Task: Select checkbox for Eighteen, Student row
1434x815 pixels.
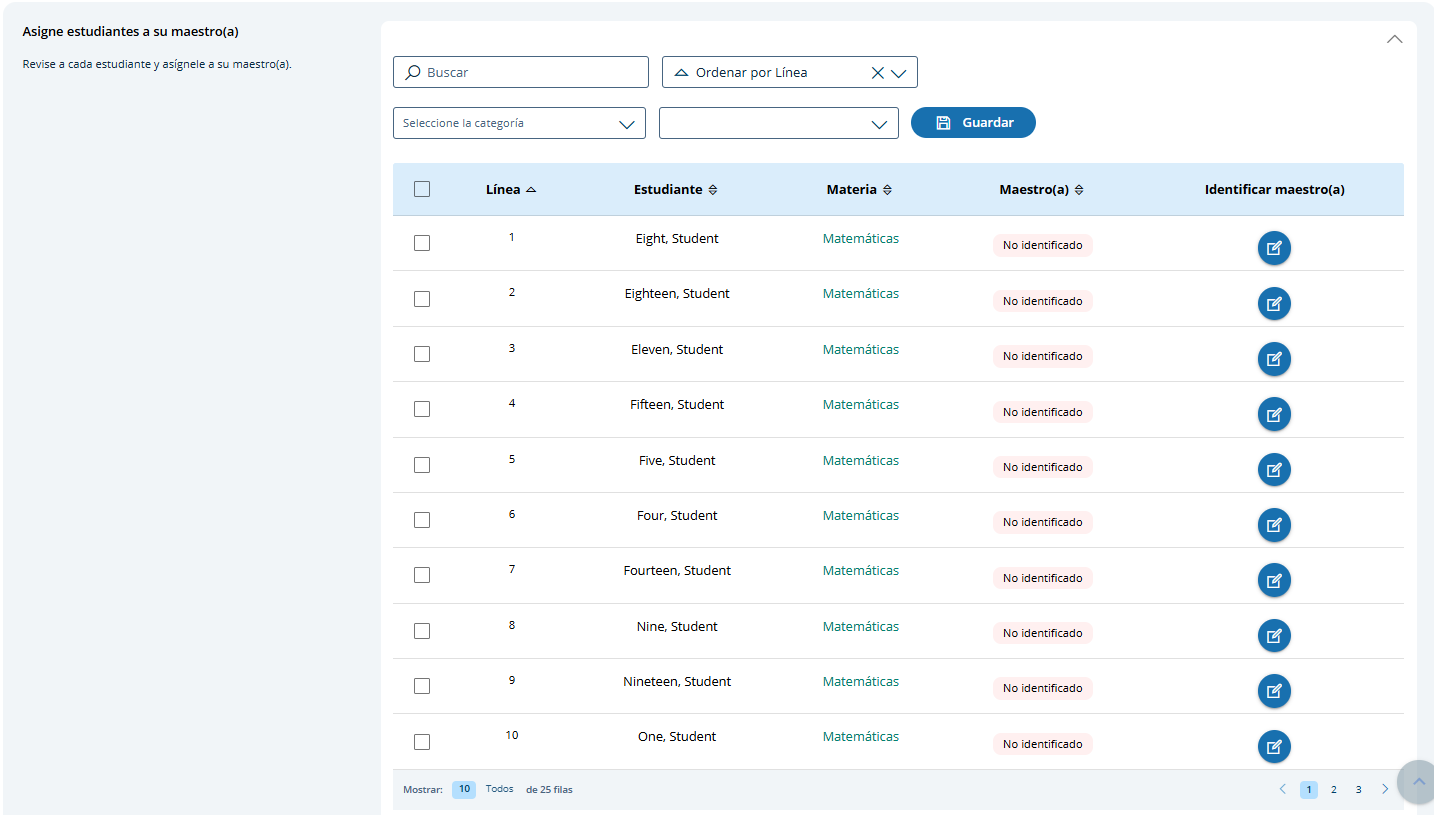Action: coord(422,299)
